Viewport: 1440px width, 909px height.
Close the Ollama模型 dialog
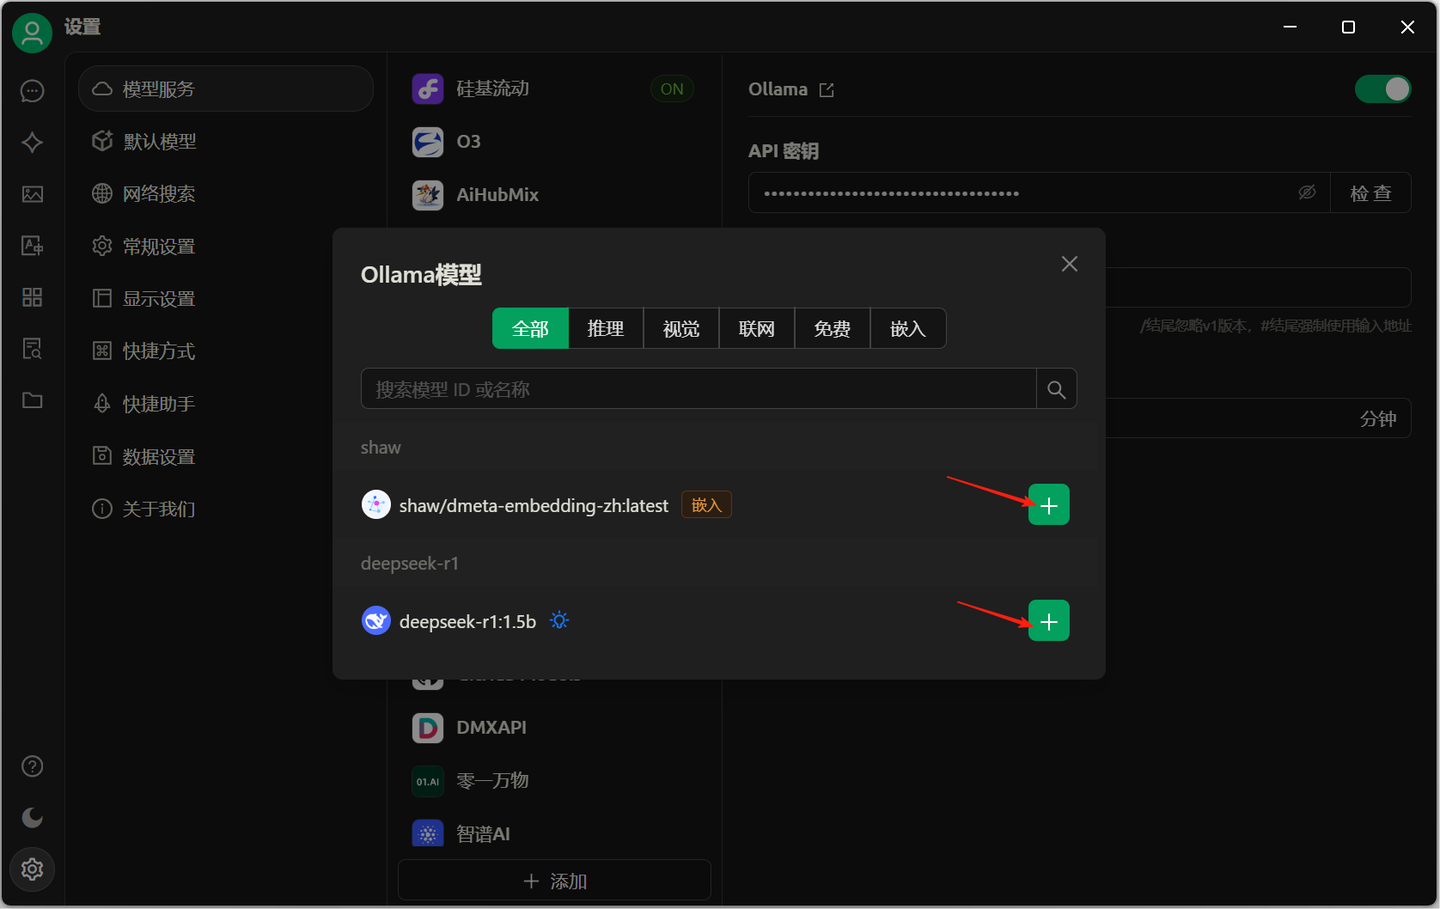pos(1069,264)
